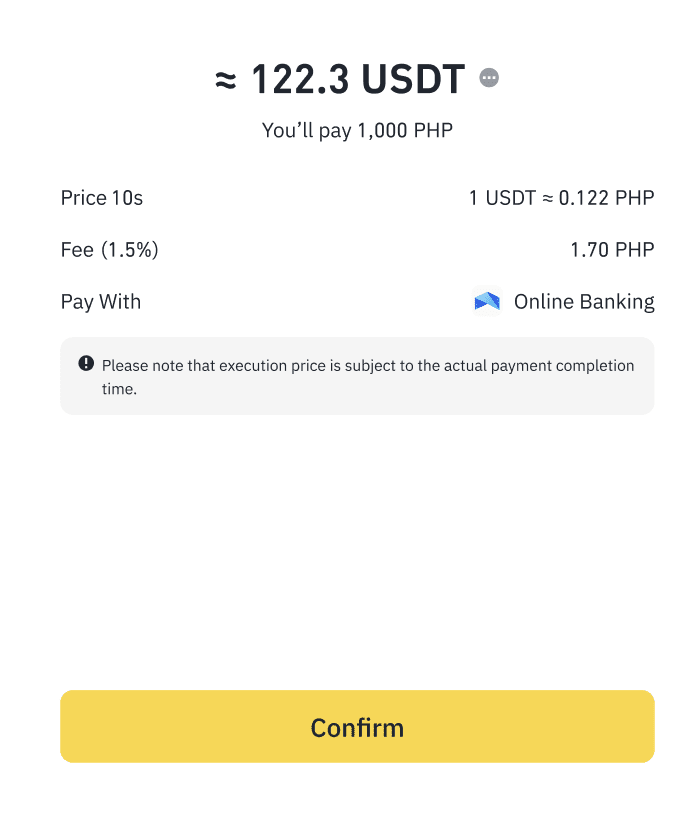Image resolution: width=694 pixels, height=820 pixels.
Task: Click the blue Online Banking logo icon
Action: [x=487, y=301]
